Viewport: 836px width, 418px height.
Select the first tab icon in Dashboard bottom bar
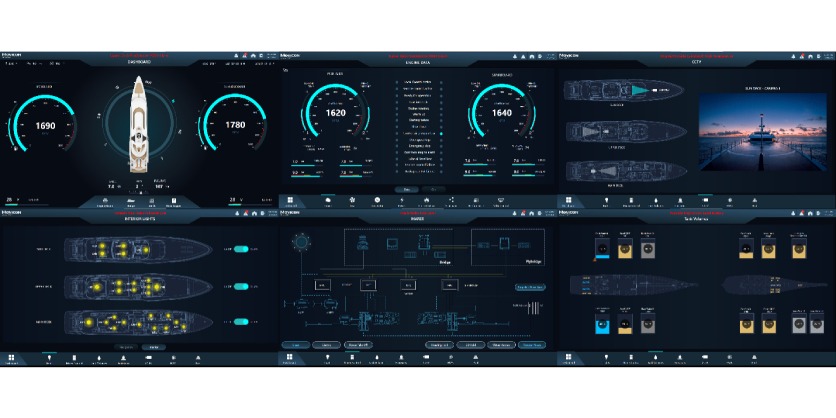point(104,202)
